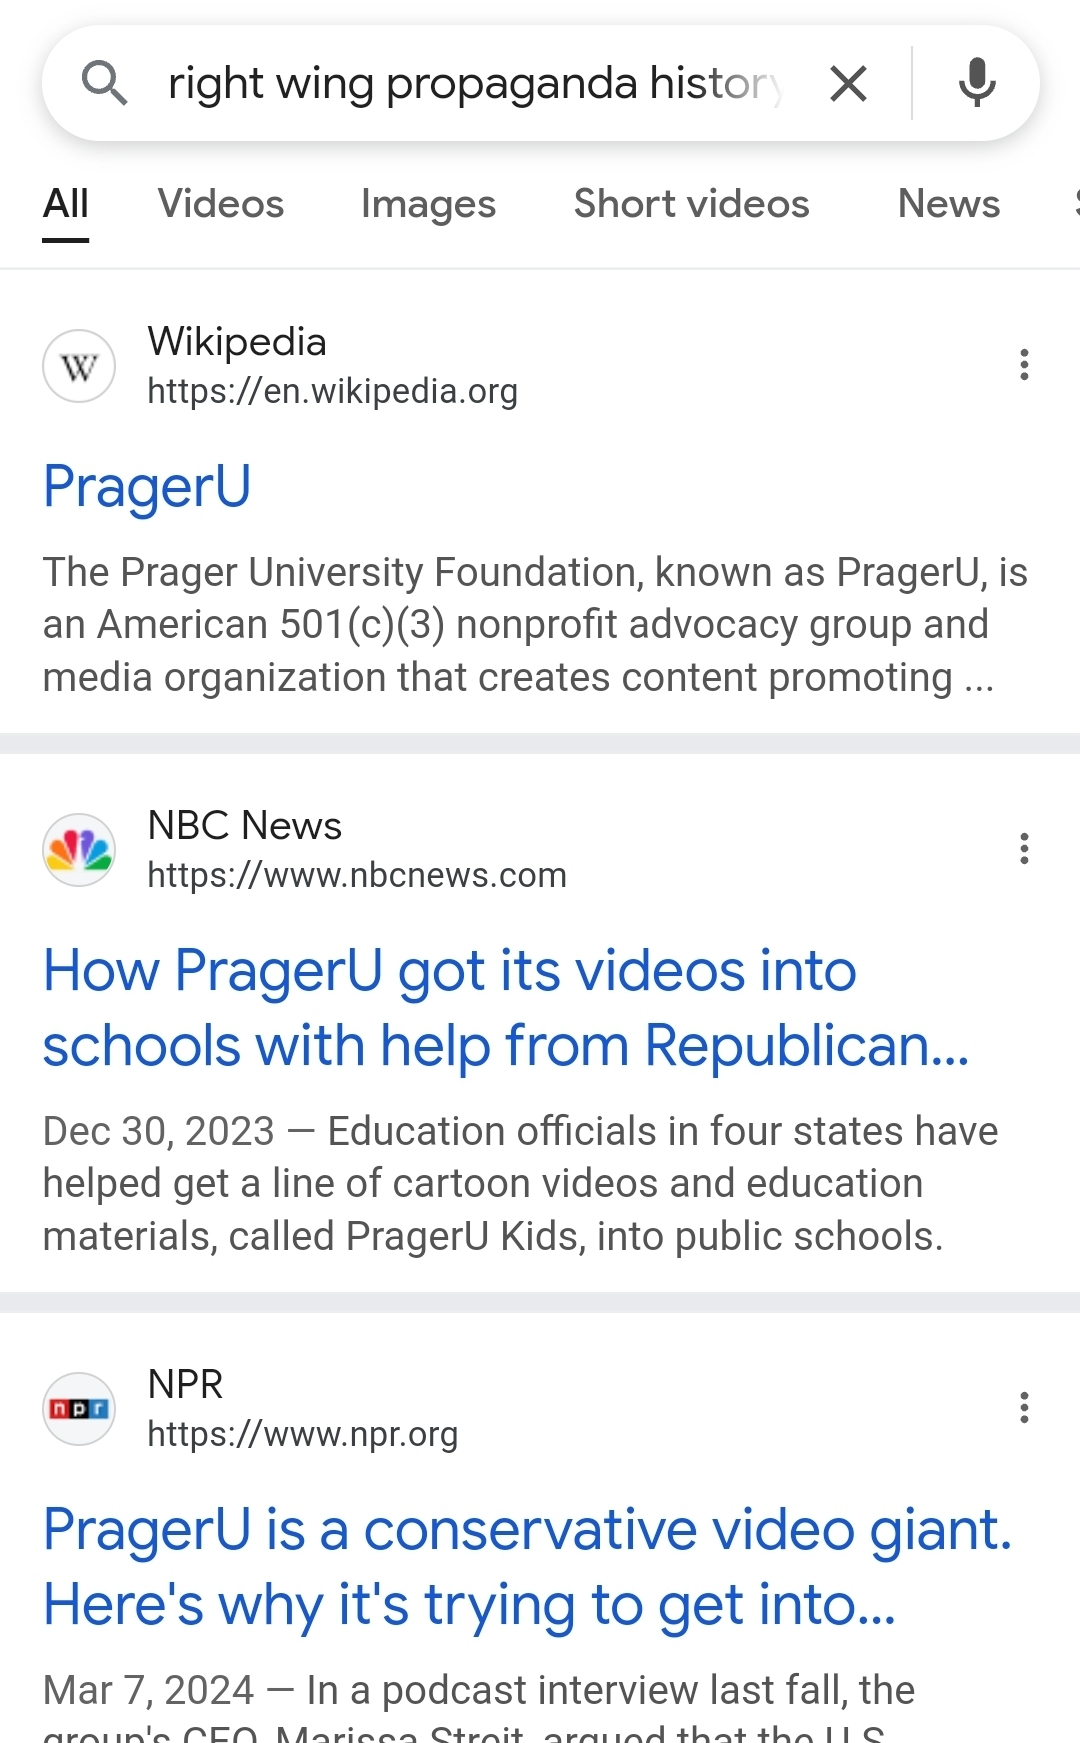Open the PragerU Wikipedia link
Screen dimensions: 1080x1743
coord(147,487)
